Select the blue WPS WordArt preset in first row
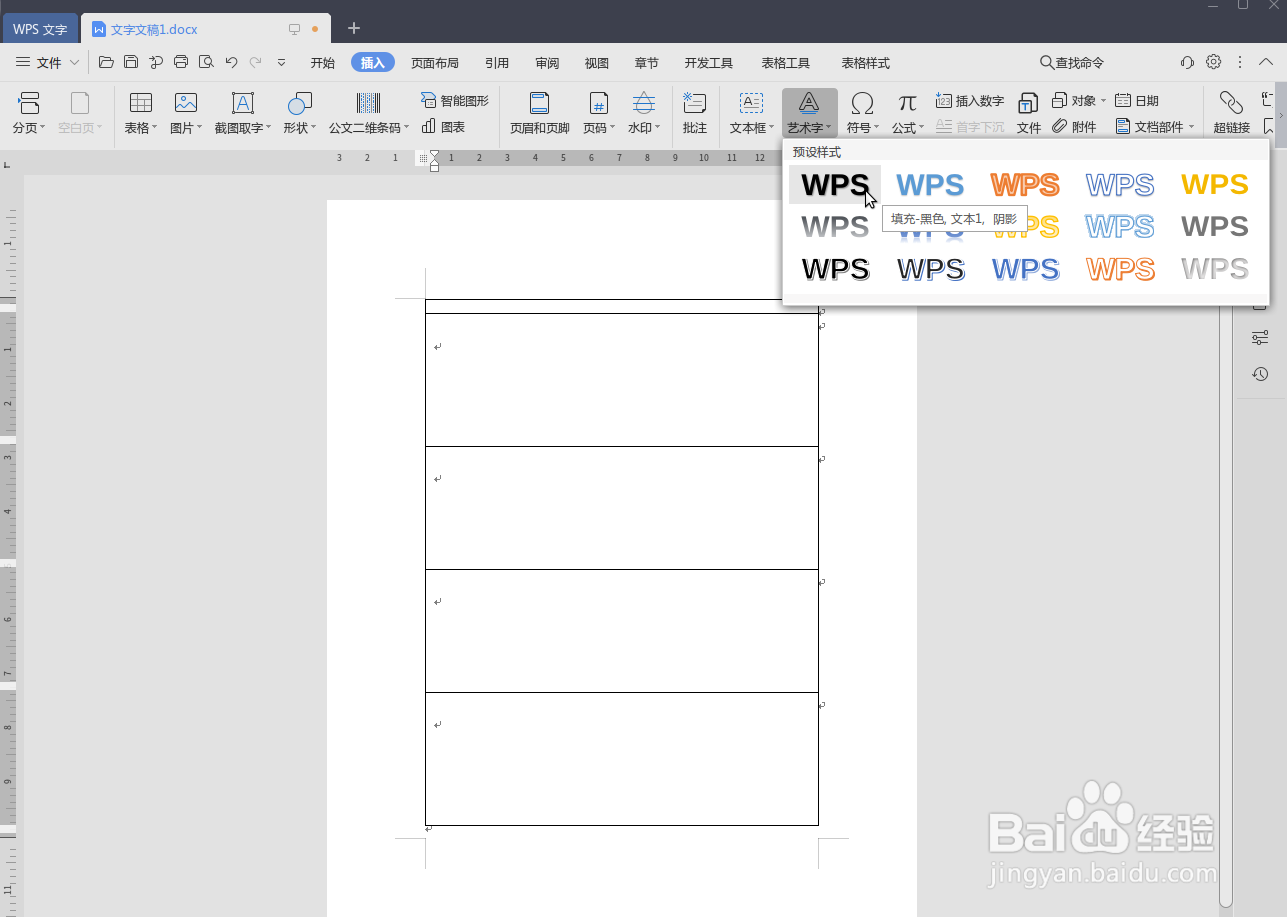This screenshot has width=1287, height=917. tap(930, 185)
